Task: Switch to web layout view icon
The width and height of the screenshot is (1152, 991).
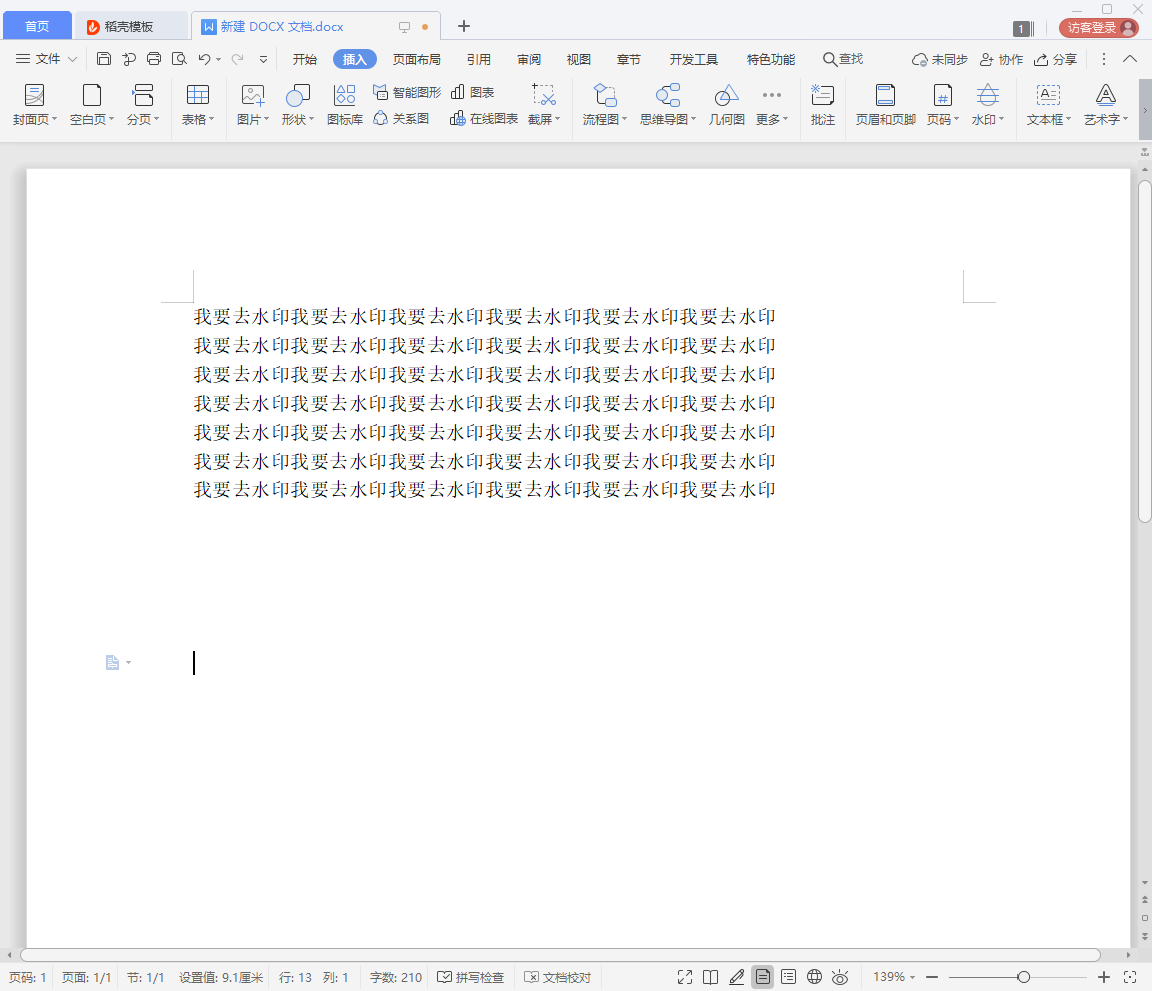Action: [x=814, y=977]
